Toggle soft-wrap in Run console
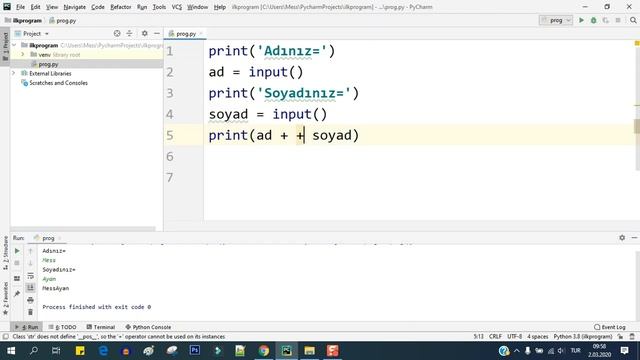The height and width of the screenshot is (360, 640). click(x=30, y=276)
